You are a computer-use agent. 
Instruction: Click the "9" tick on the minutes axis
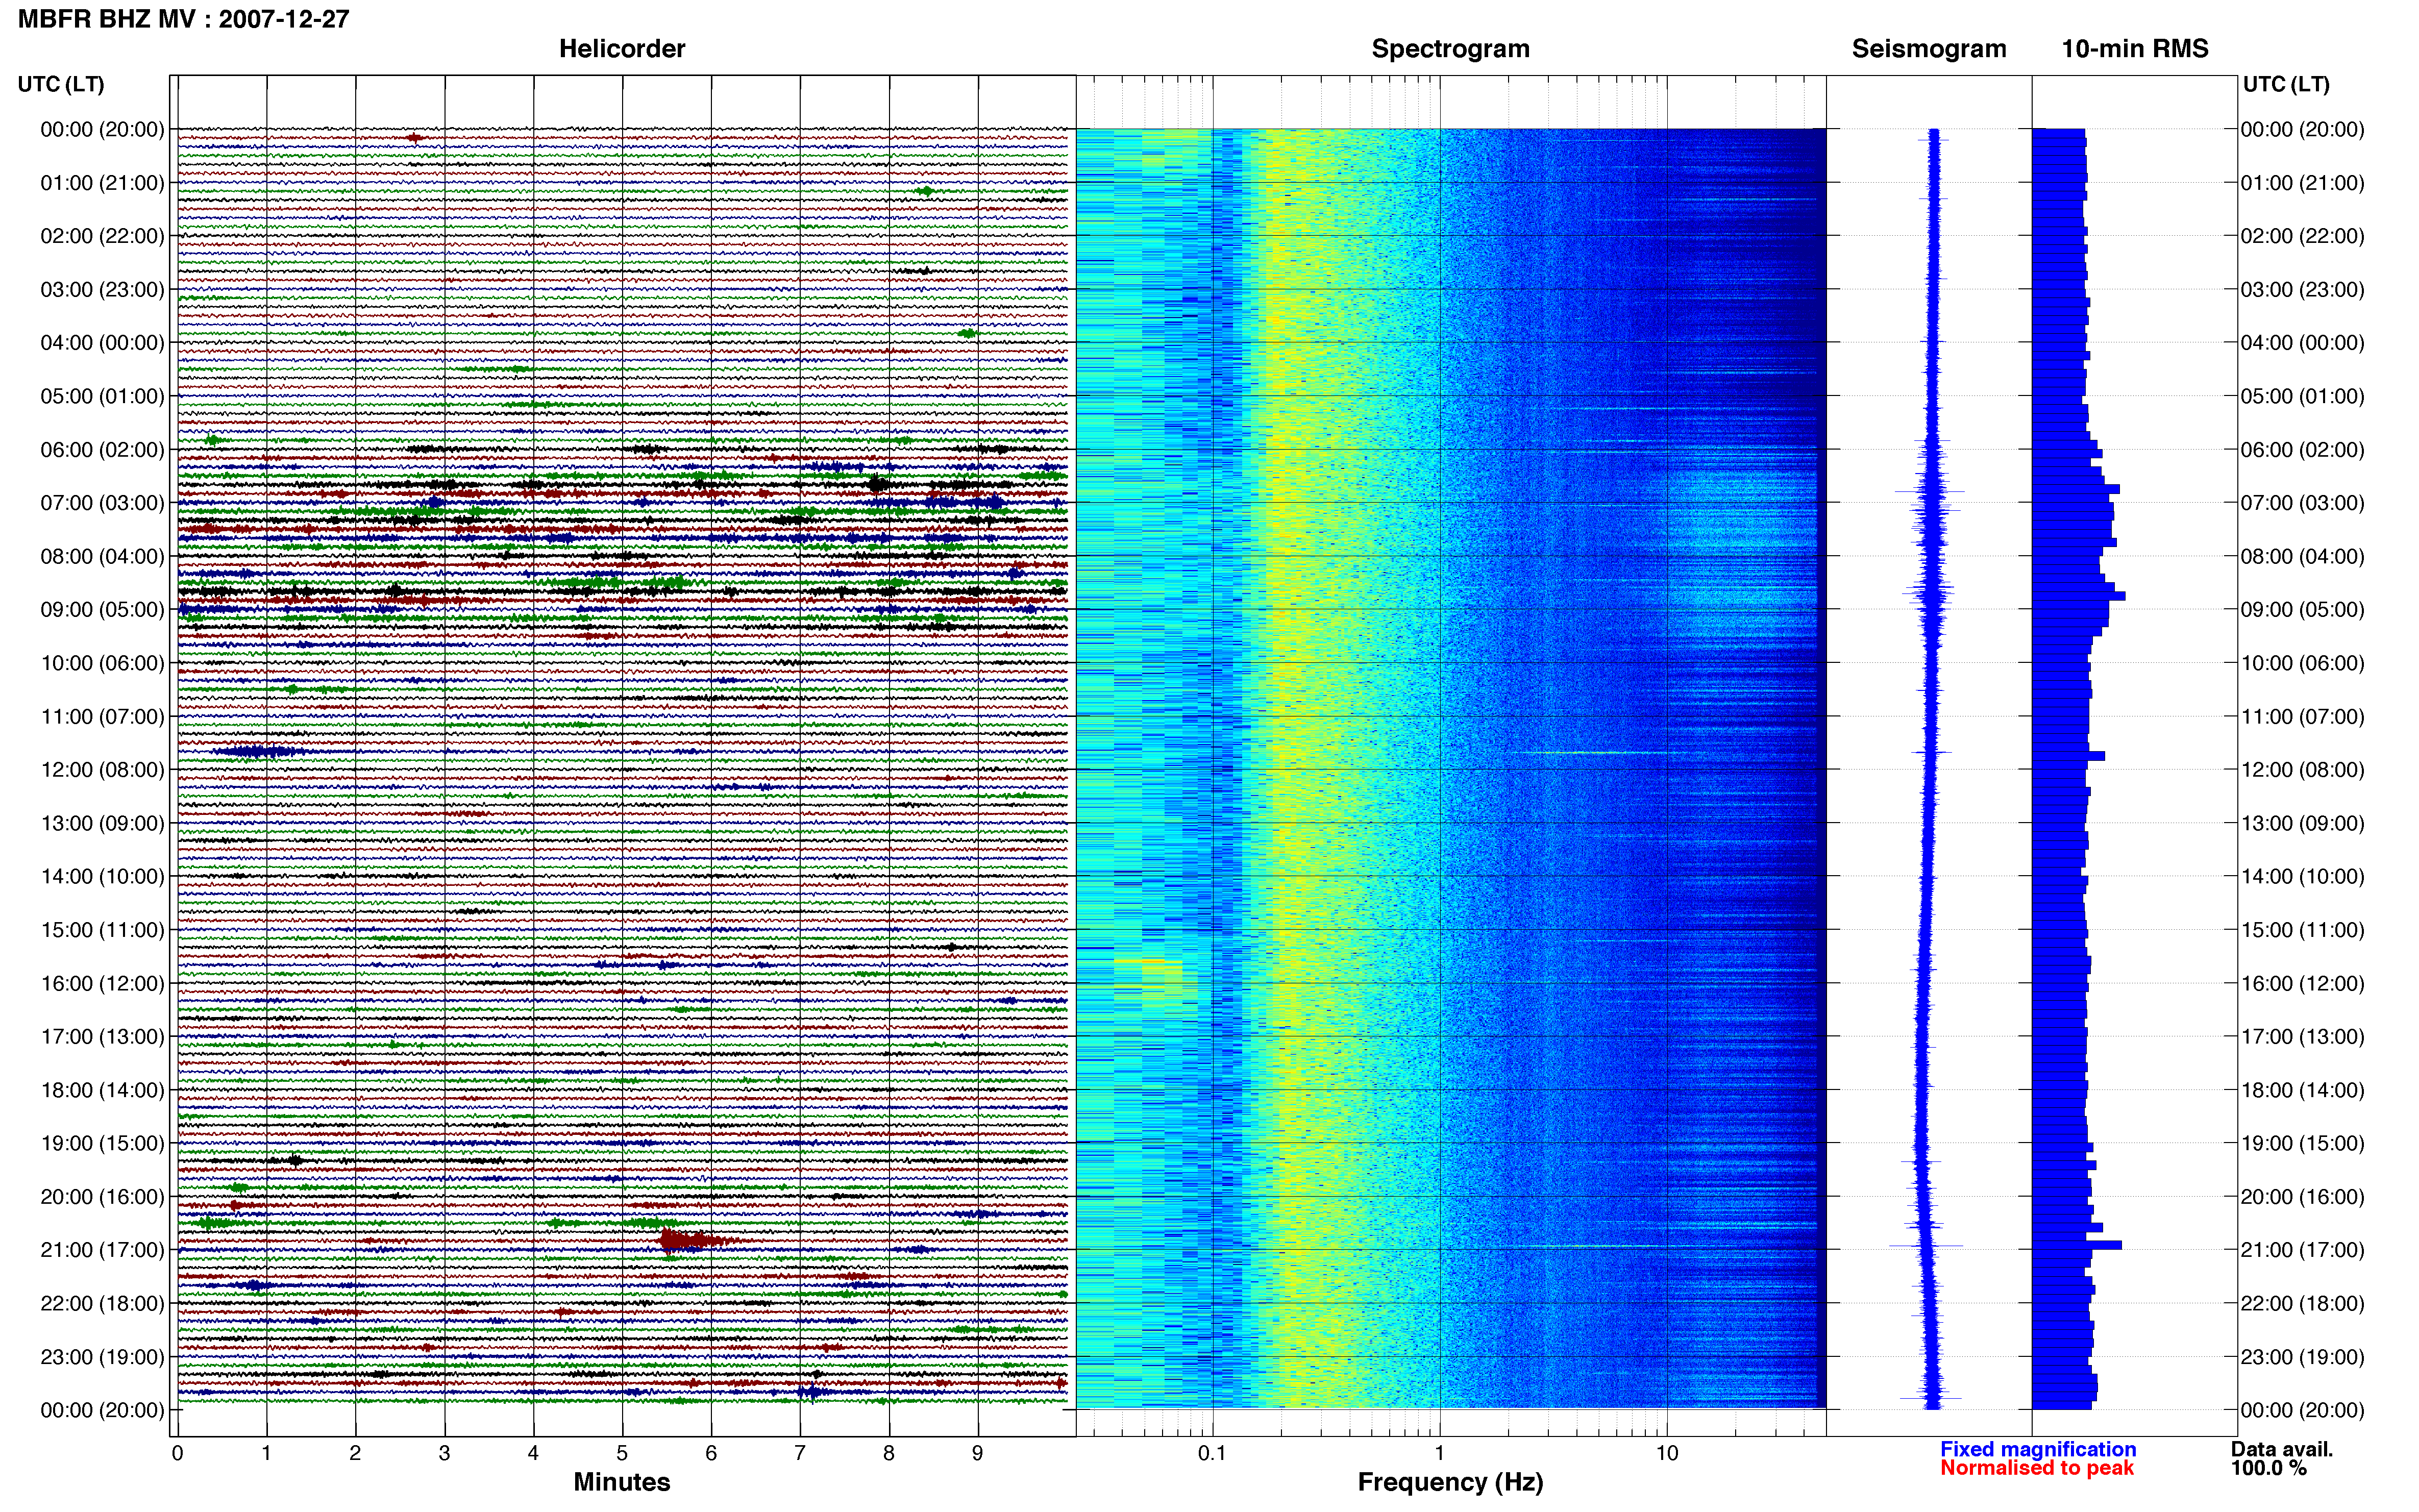click(978, 1453)
